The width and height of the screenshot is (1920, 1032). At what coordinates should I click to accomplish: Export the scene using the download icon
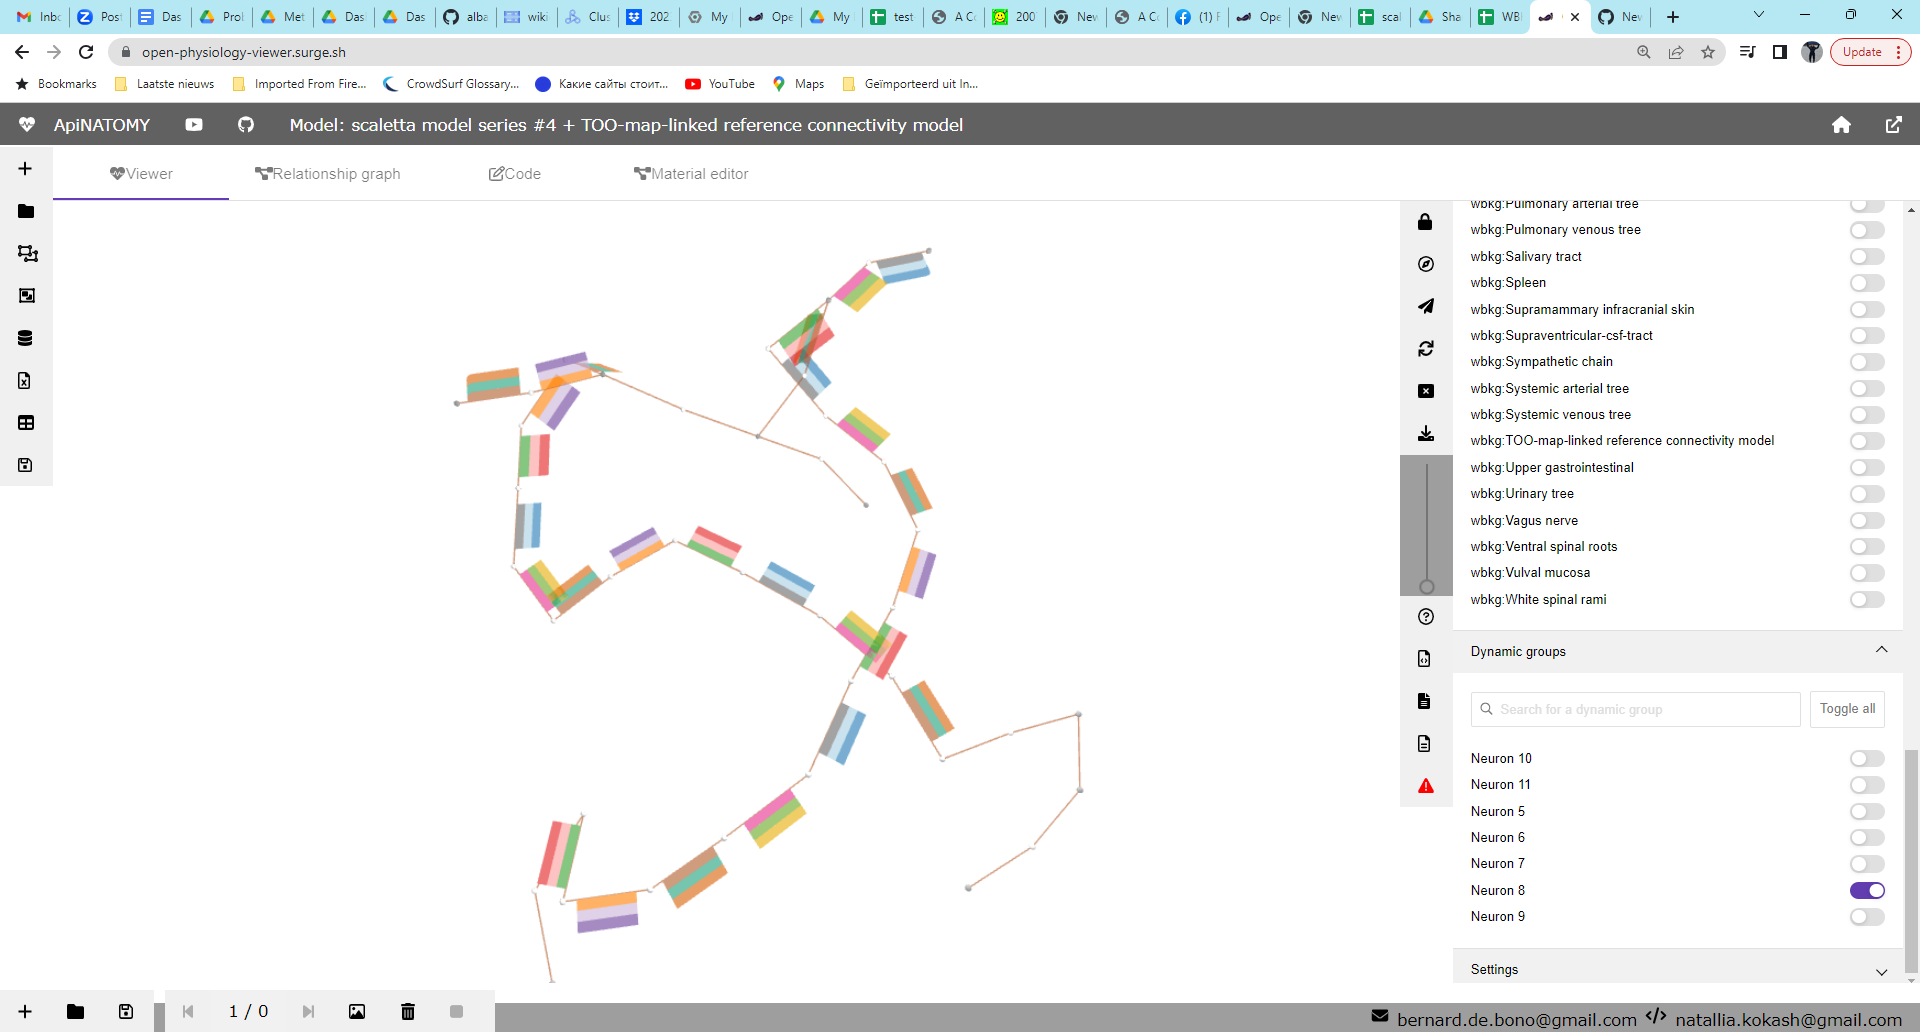[1426, 433]
